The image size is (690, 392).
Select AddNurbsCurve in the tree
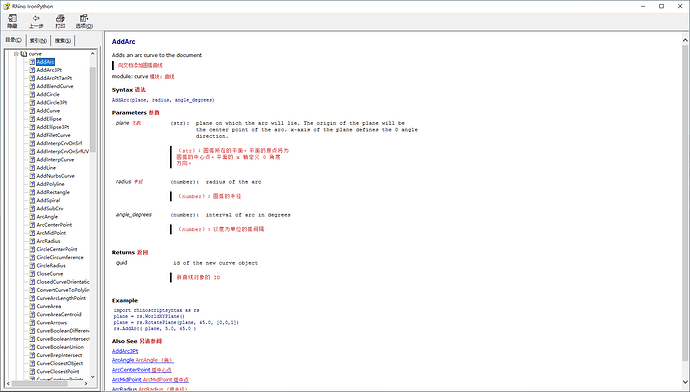pyautogui.click(x=55, y=176)
